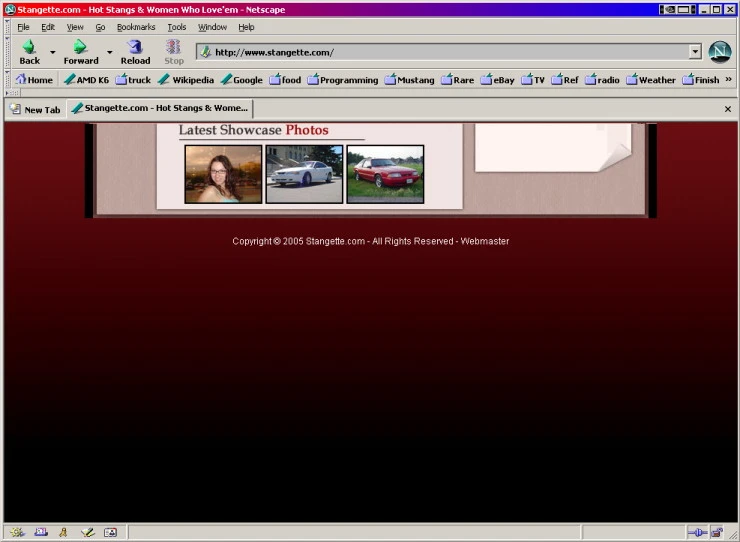Click the navigation toolbar collapse grippy
The height and width of the screenshot is (542, 740).
(x=7, y=52)
